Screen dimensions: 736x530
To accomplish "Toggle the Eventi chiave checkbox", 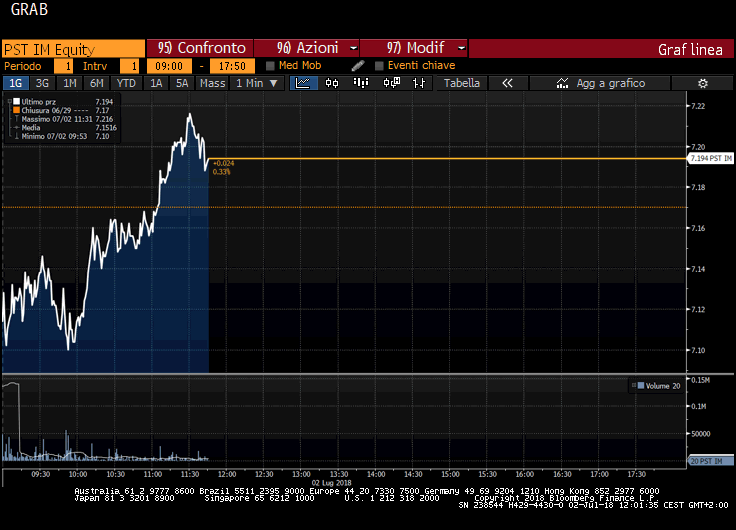I will tap(379, 66).
